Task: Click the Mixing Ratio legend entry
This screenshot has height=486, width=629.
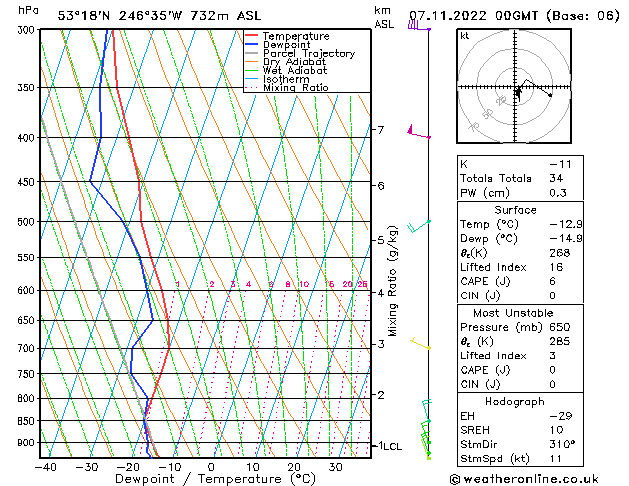Action: [x=286, y=87]
